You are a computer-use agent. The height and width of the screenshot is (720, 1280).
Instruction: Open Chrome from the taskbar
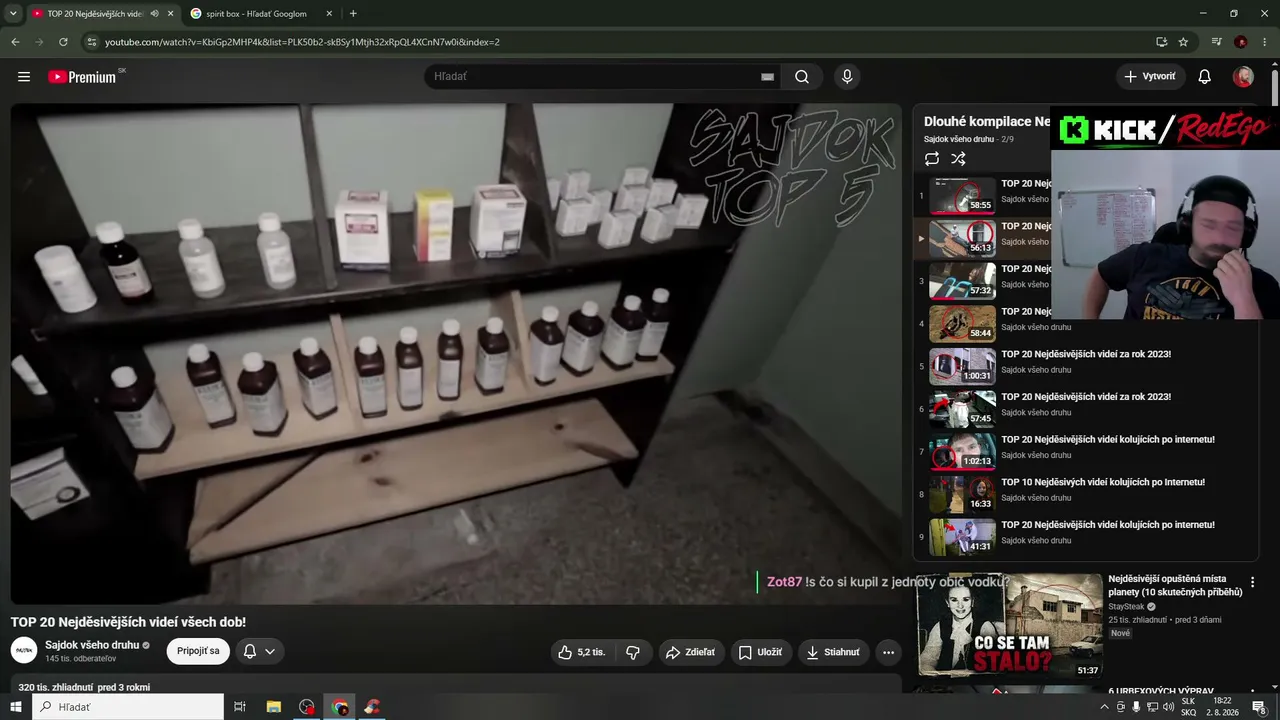click(x=340, y=707)
